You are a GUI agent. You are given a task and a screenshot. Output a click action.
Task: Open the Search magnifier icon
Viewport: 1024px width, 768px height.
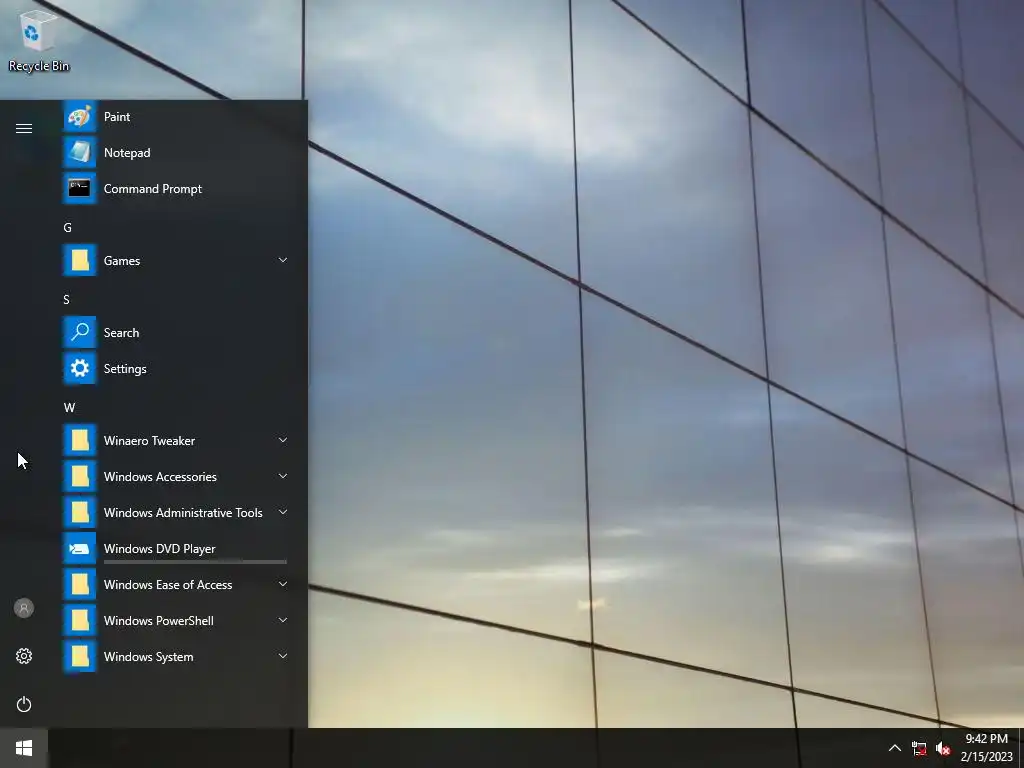[x=80, y=332]
